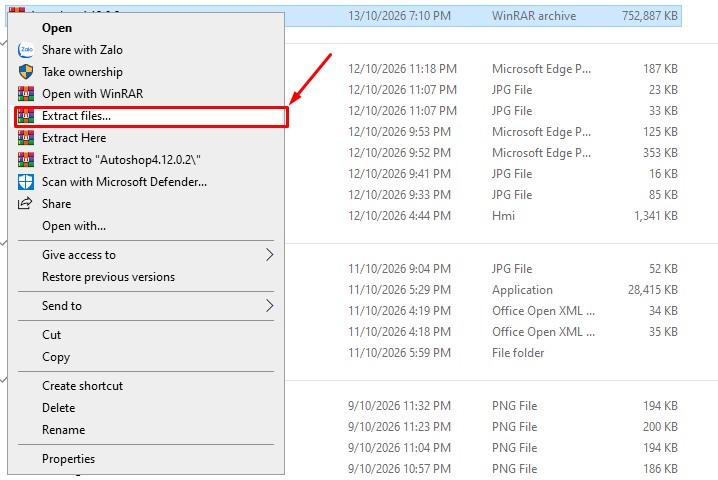
Task: Click the WinRAR icon beside Open with WinRAR
Action: click(26, 93)
